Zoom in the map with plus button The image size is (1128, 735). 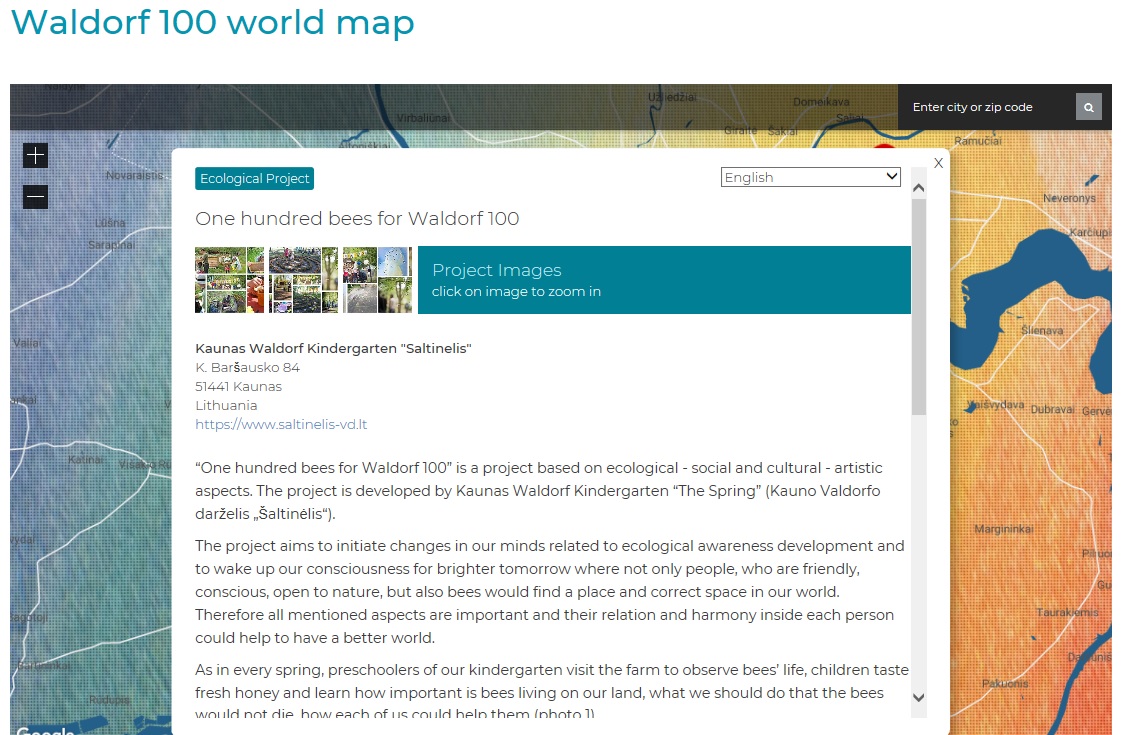35,155
